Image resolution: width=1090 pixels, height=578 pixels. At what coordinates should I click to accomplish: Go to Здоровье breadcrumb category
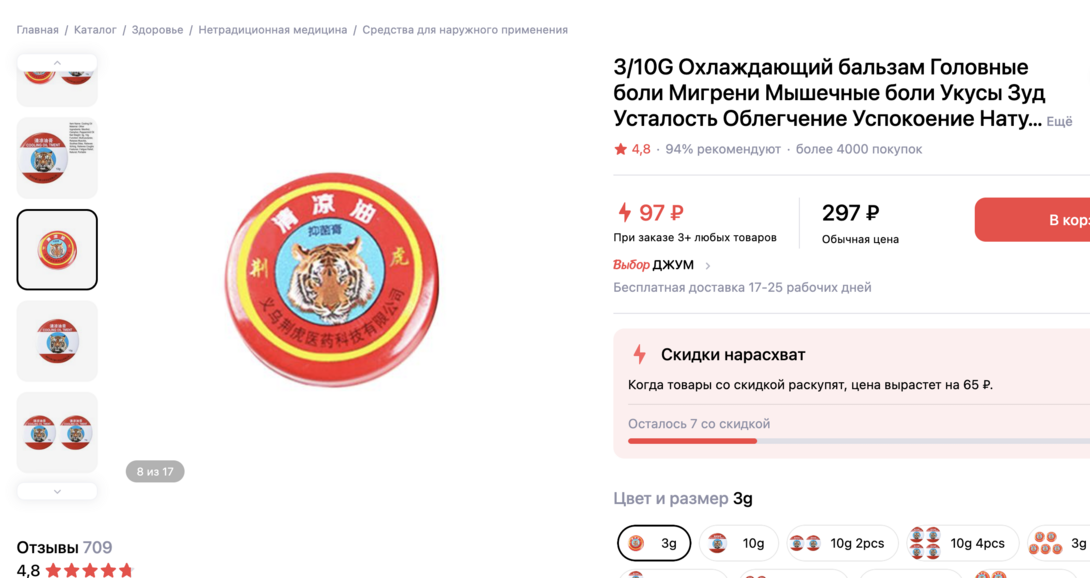pos(157,30)
